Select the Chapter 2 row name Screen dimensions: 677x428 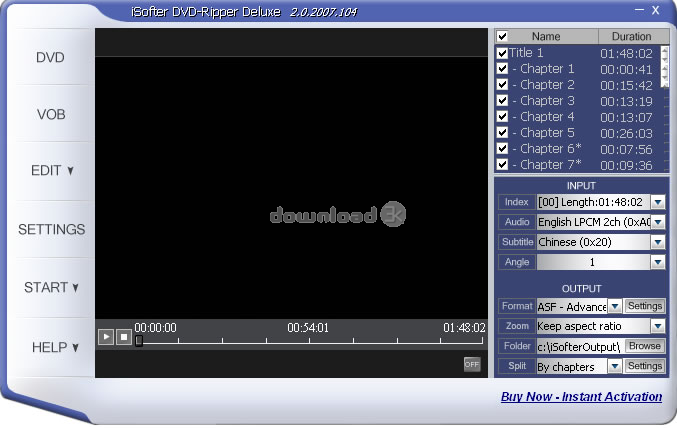(543, 85)
